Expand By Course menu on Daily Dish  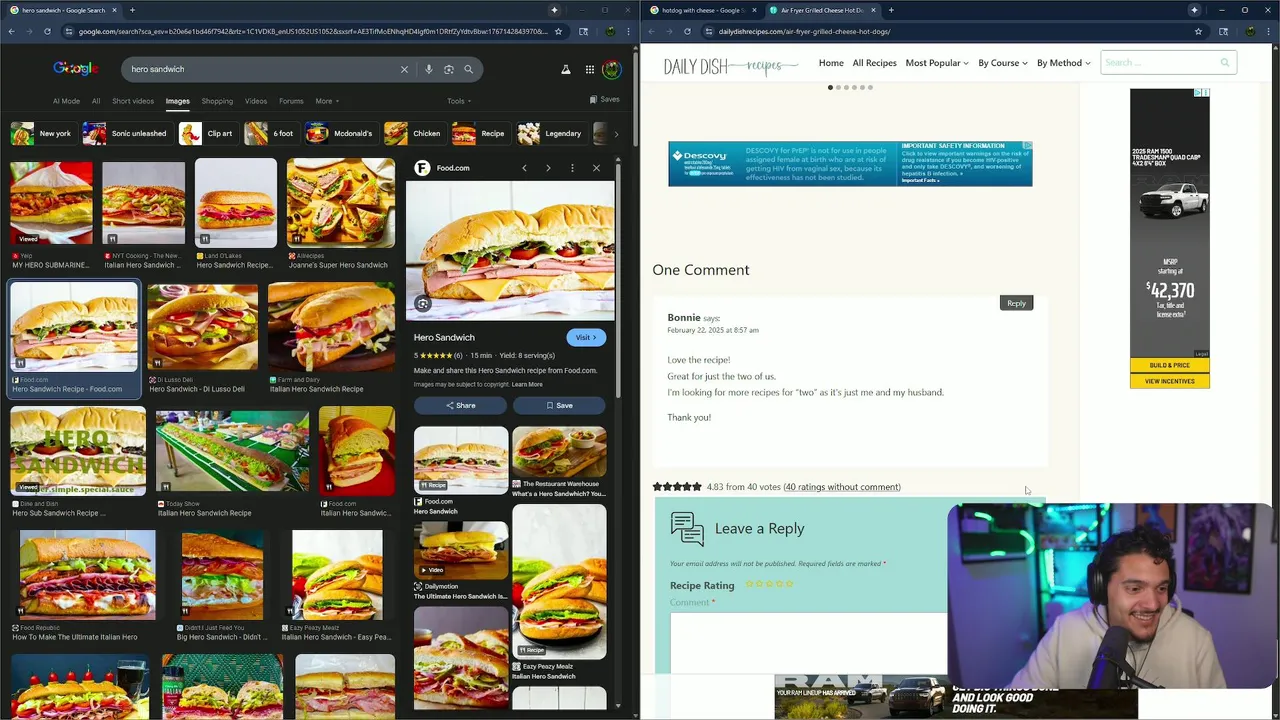coord(1002,63)
